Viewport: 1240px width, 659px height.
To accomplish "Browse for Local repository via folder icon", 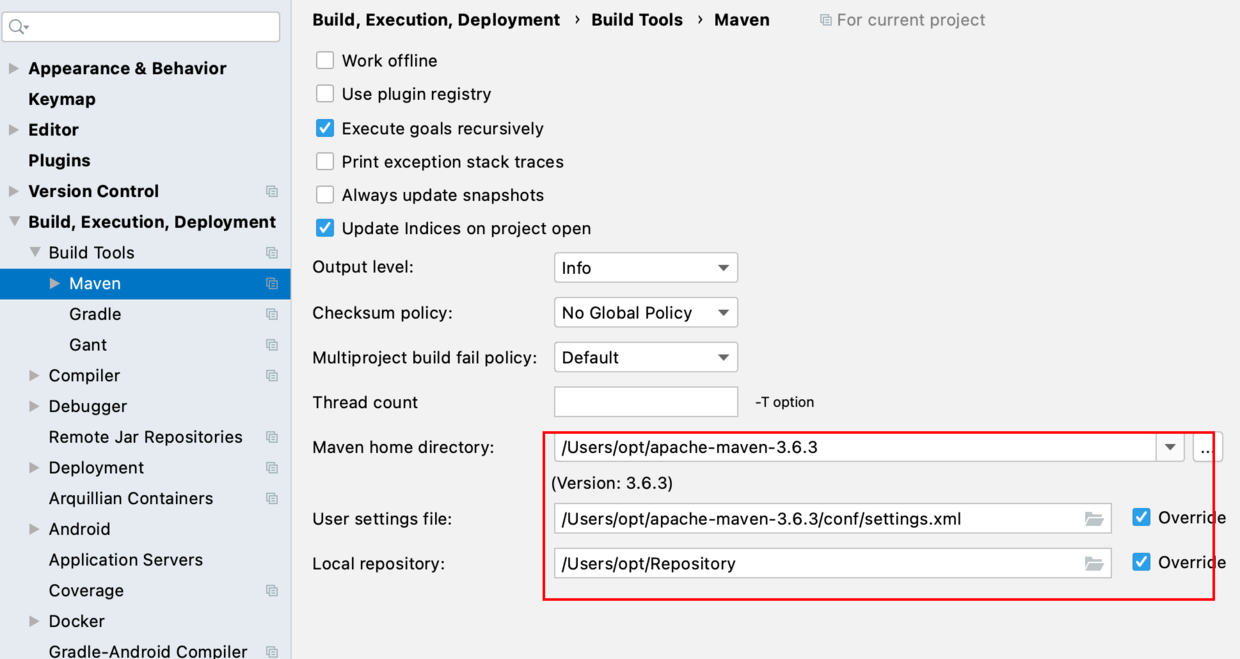I will tap(1094, 564).
